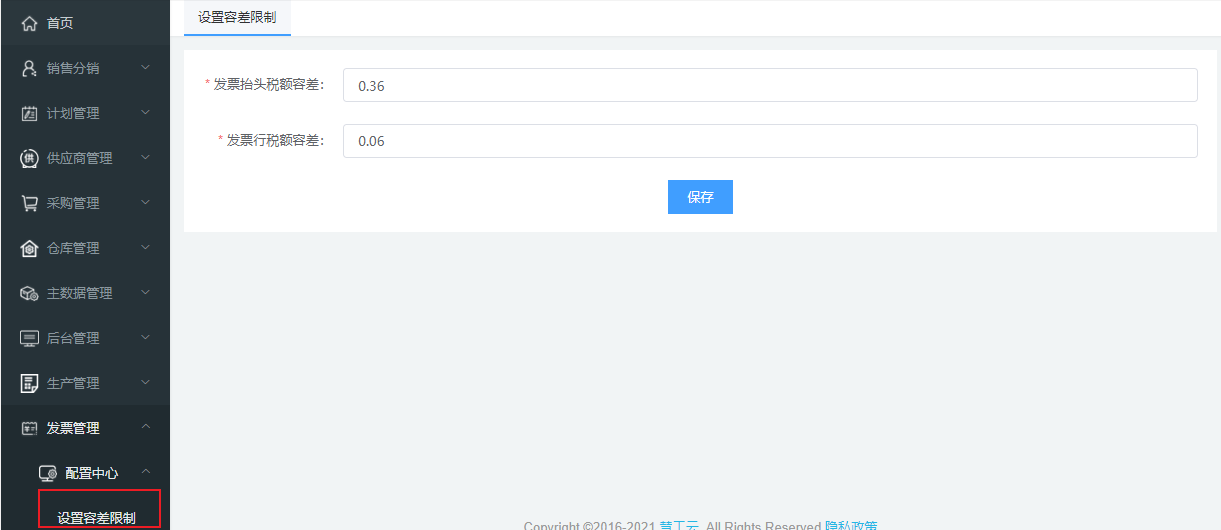
Task: Collapse the 发票管理 section chevron
Action: 145,428
